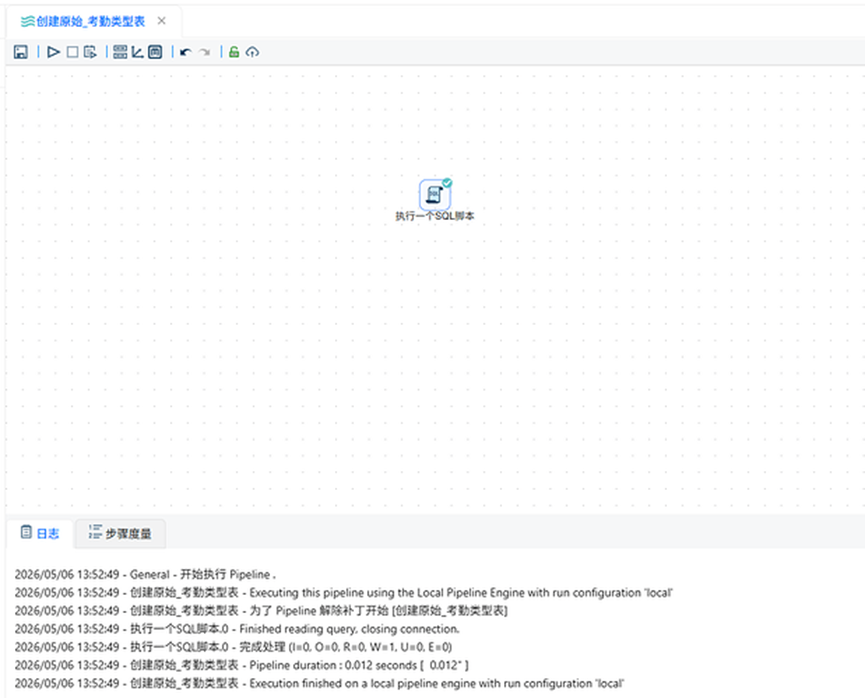
Task: Click the green unlock padlock icon
Action: (x=234, y=52)
